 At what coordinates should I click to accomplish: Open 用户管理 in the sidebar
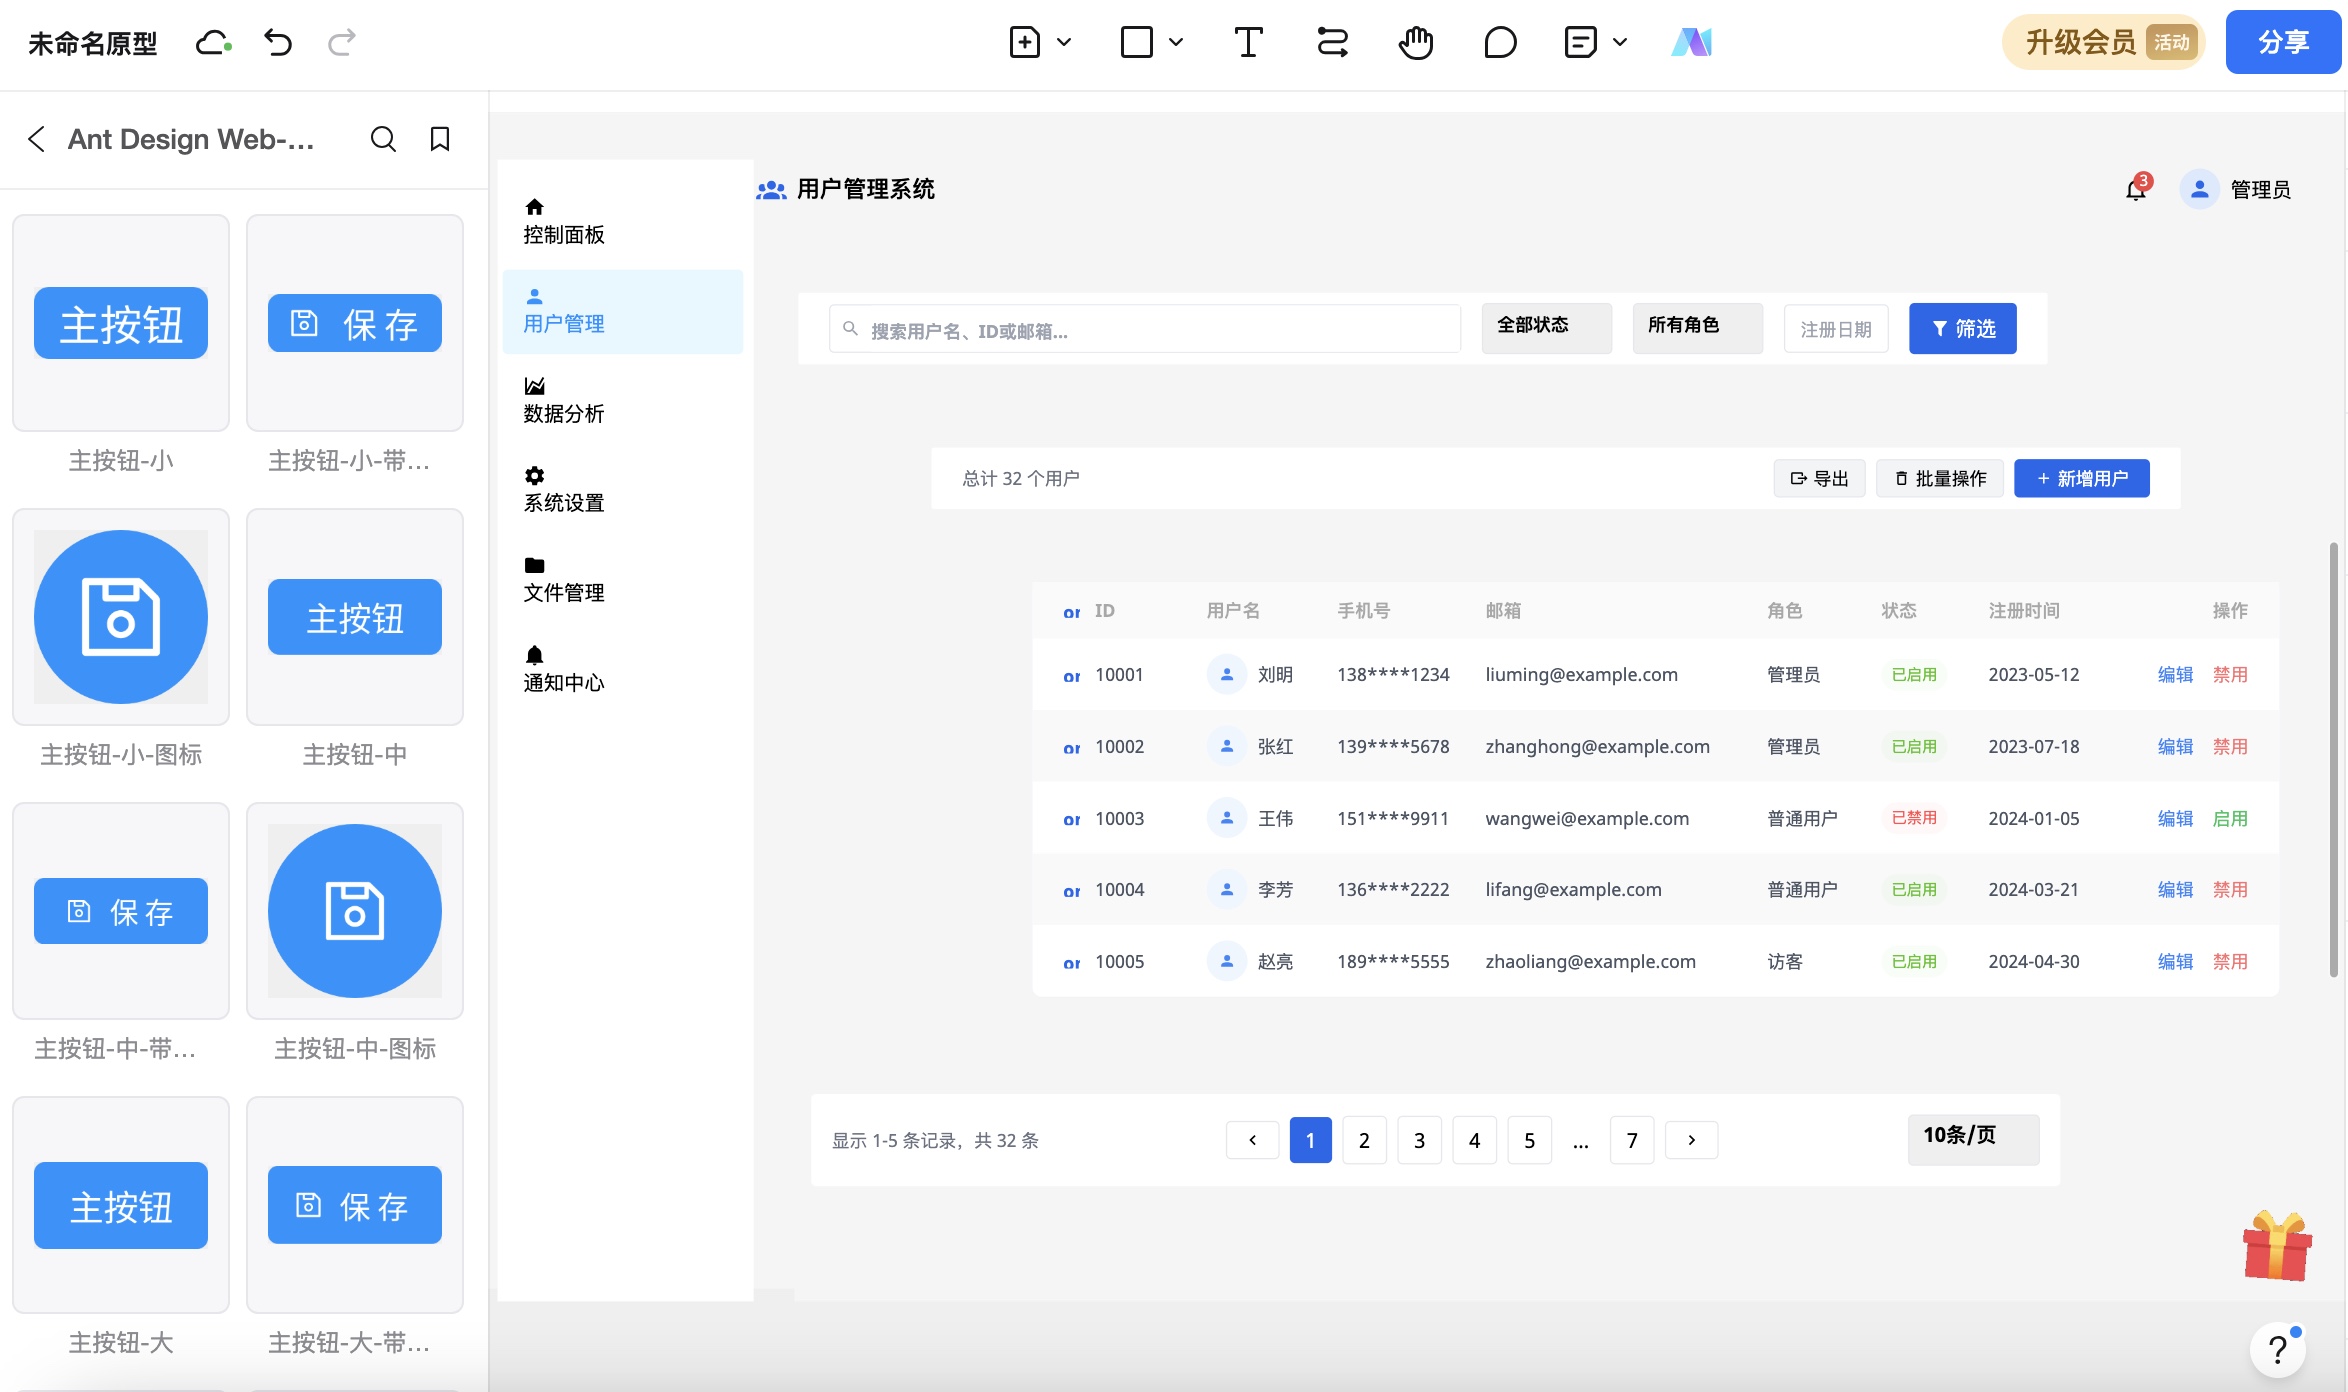point(623,311)
